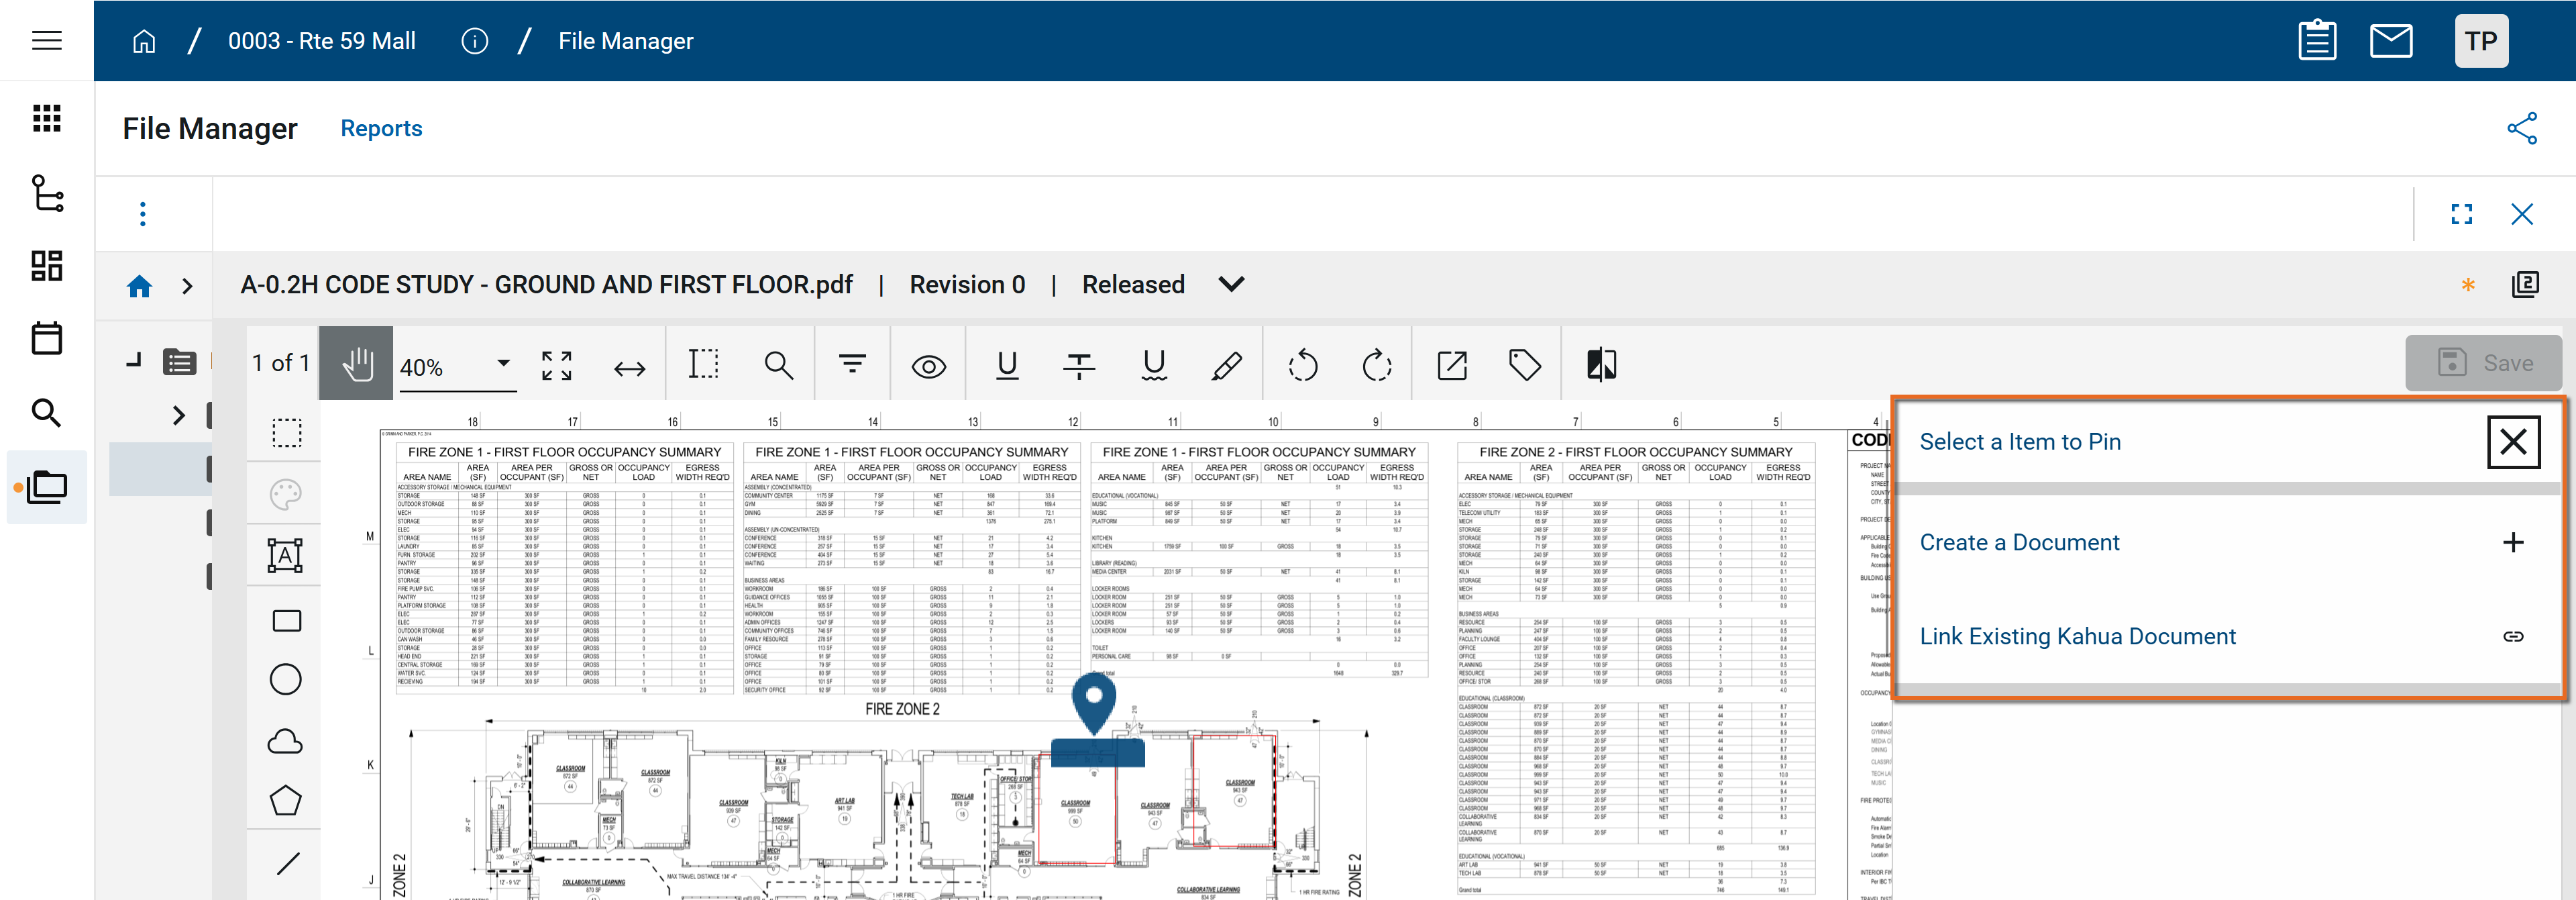
Task: Click the highlighter pen tool
Action: coord(1227,366)
